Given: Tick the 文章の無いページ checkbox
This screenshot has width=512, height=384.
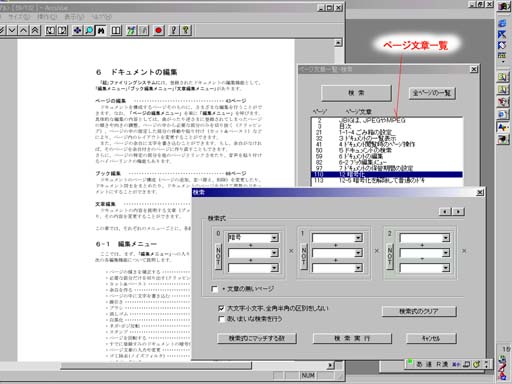Looking at the screenshot, I should [215, 289].
